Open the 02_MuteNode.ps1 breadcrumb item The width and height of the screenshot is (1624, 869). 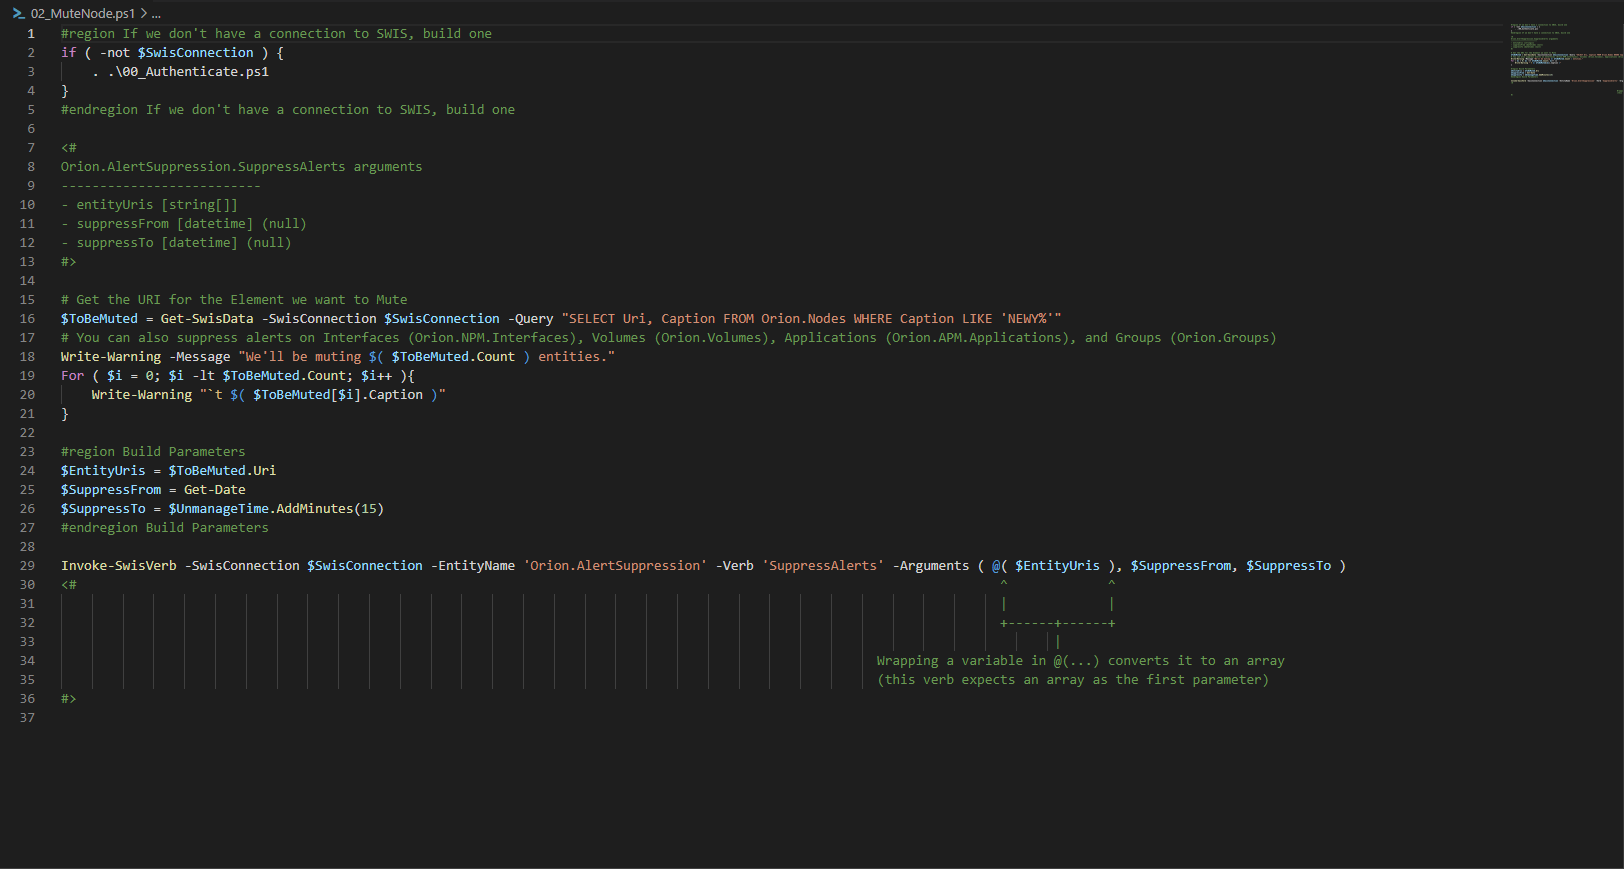[83, 14]
